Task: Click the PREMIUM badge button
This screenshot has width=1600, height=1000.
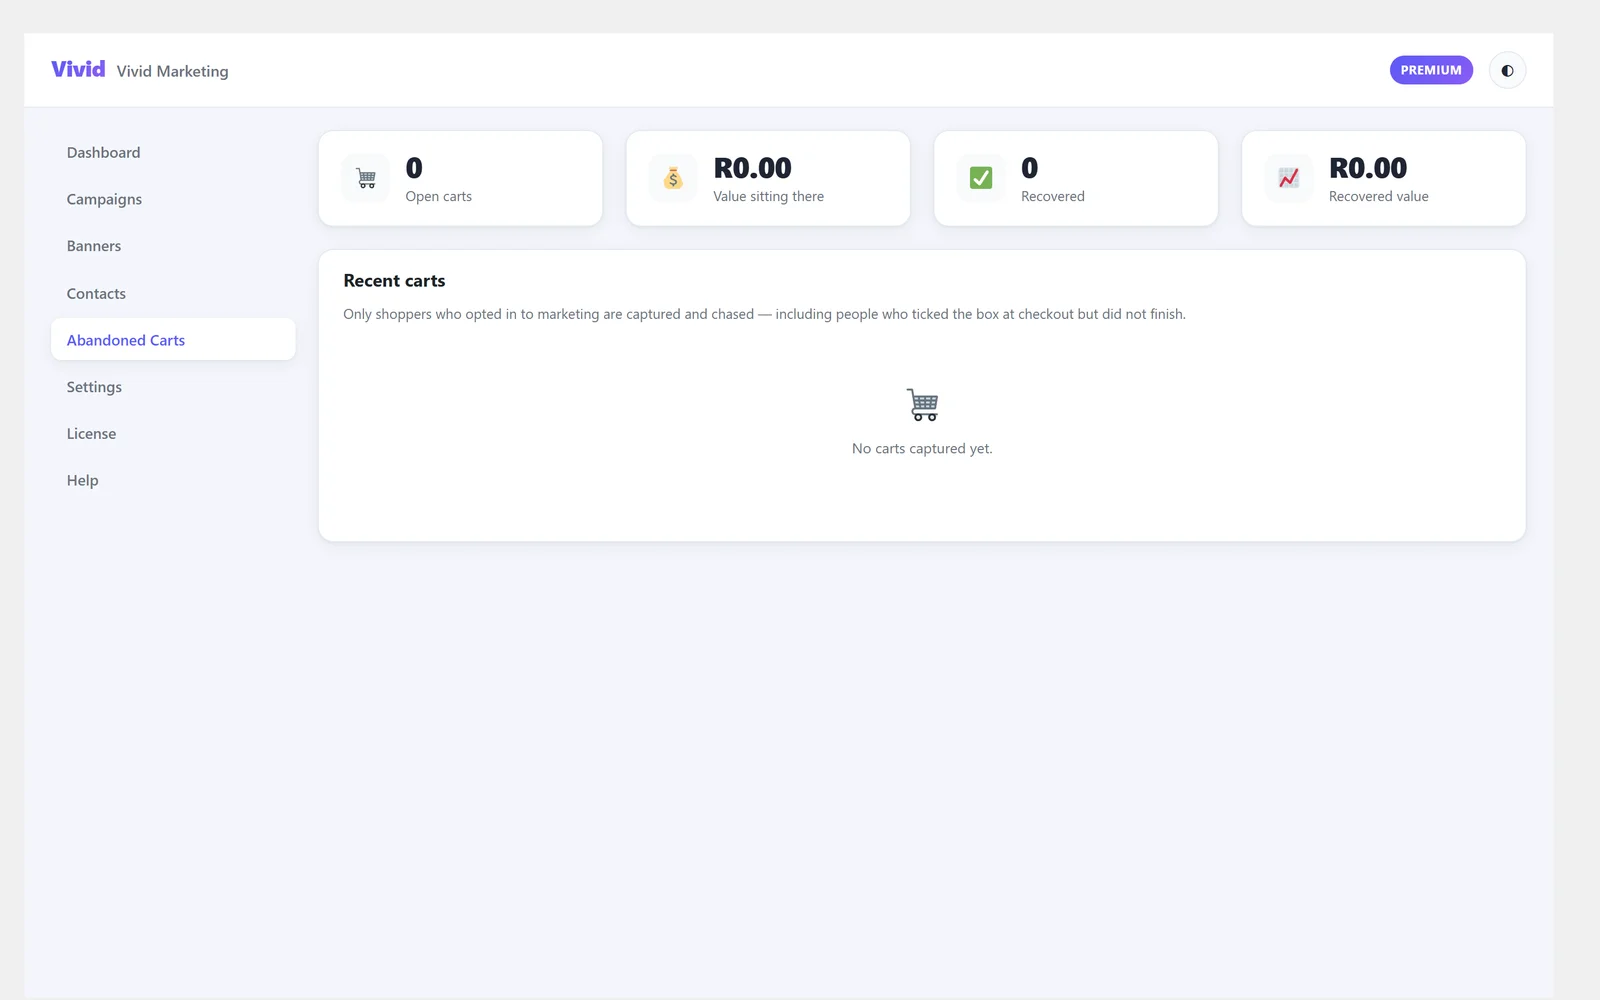Action: coord(1431,70)
